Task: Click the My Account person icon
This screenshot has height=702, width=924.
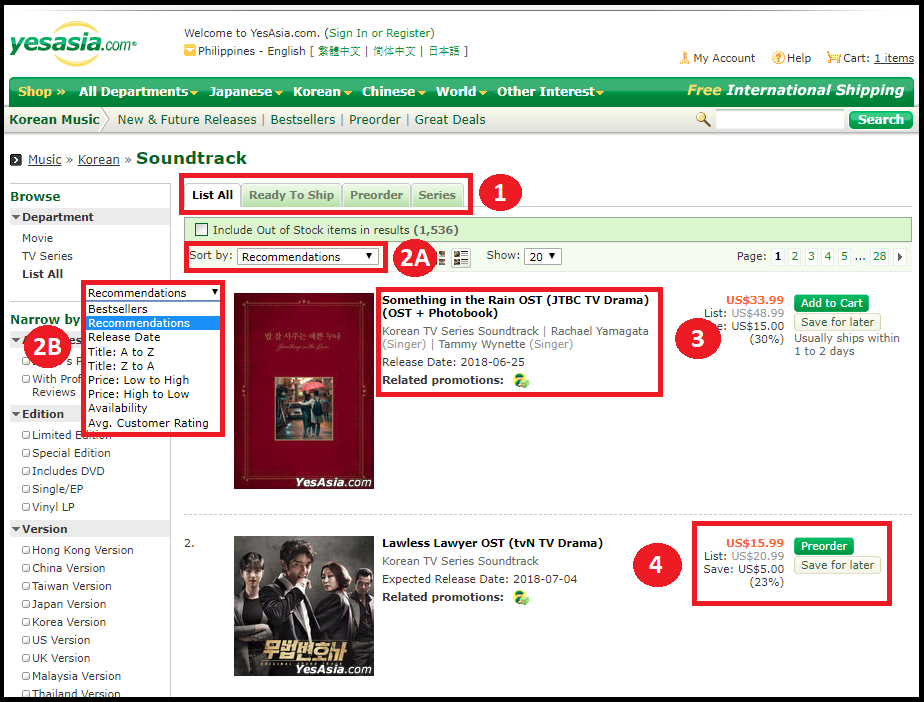Action: coord(684,58)
